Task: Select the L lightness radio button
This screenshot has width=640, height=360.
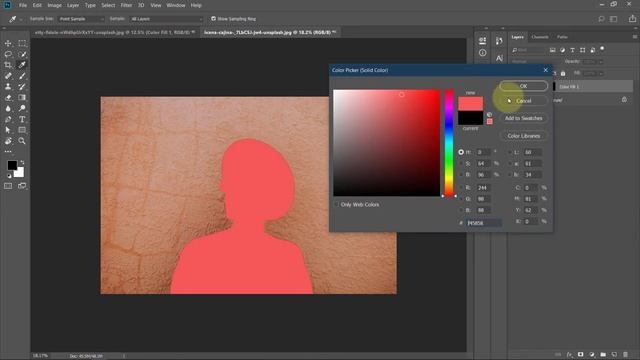Action: 510,152
